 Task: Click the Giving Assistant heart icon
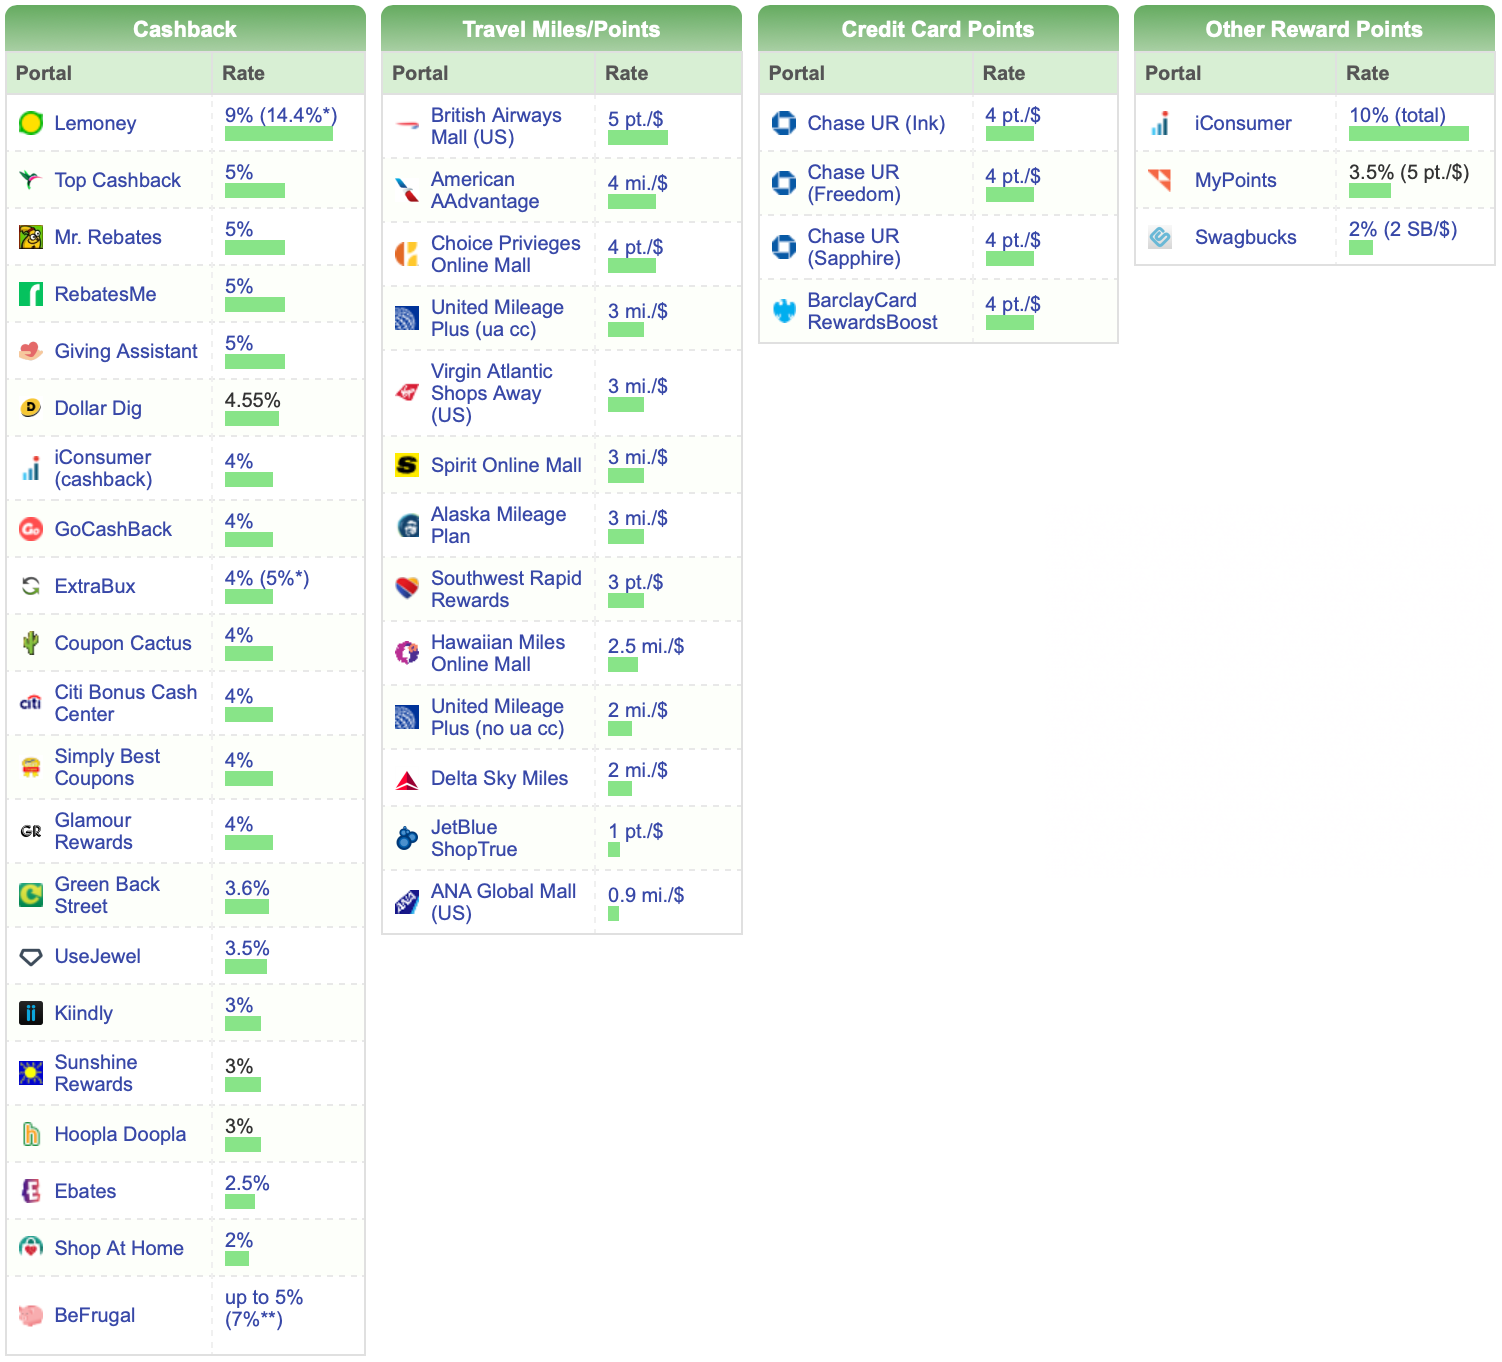point(31,351)
